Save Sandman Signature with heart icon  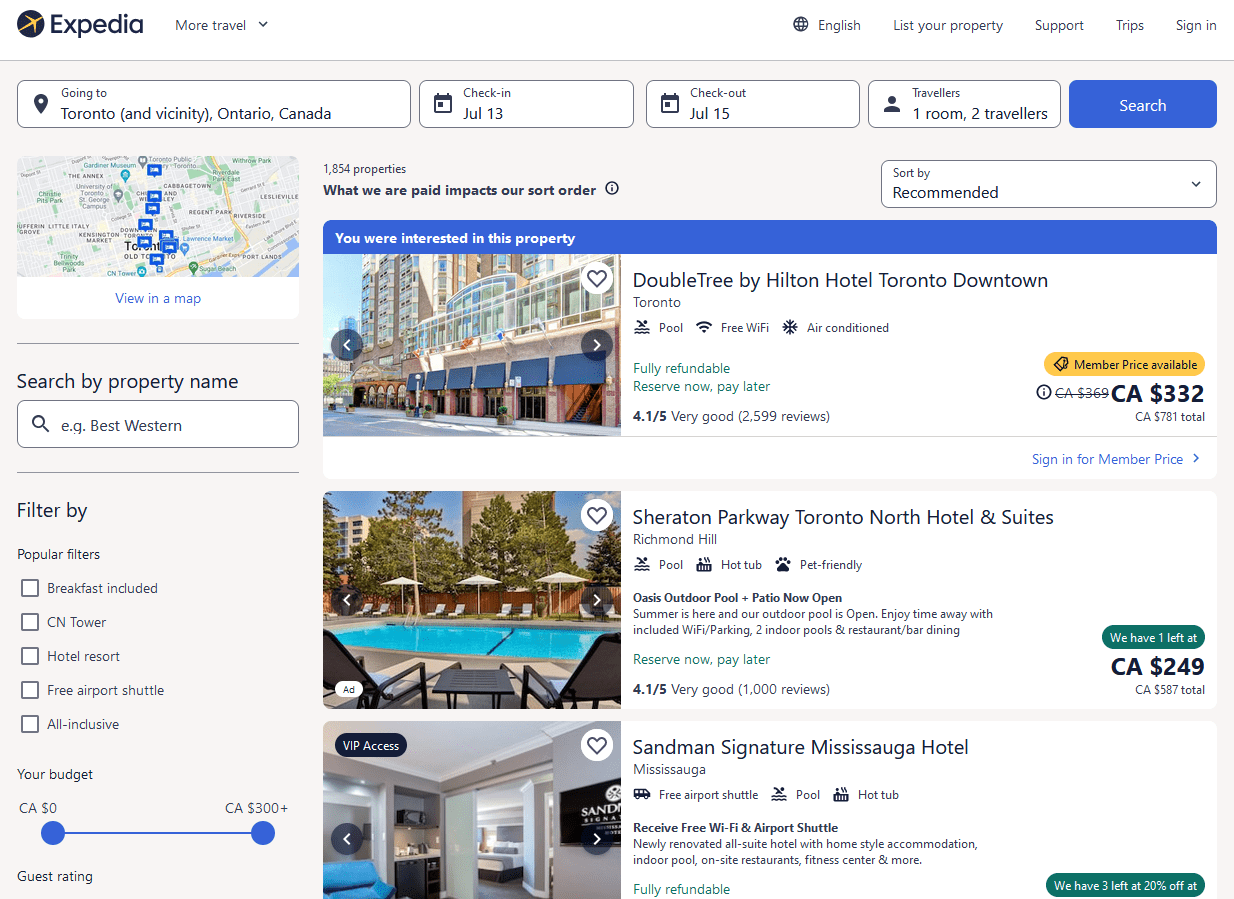pyautogui.click(x=597, y=745)
